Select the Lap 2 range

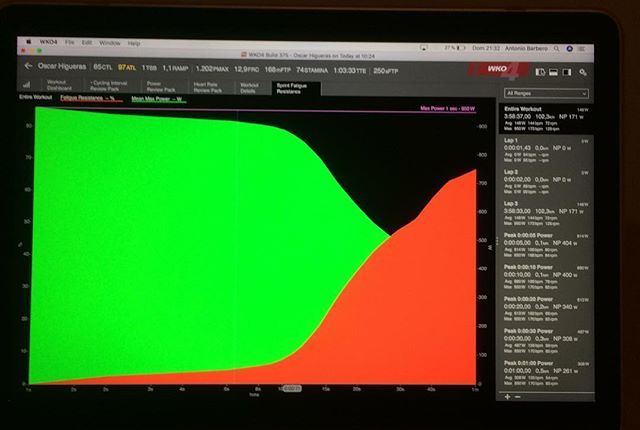(545, 182)
